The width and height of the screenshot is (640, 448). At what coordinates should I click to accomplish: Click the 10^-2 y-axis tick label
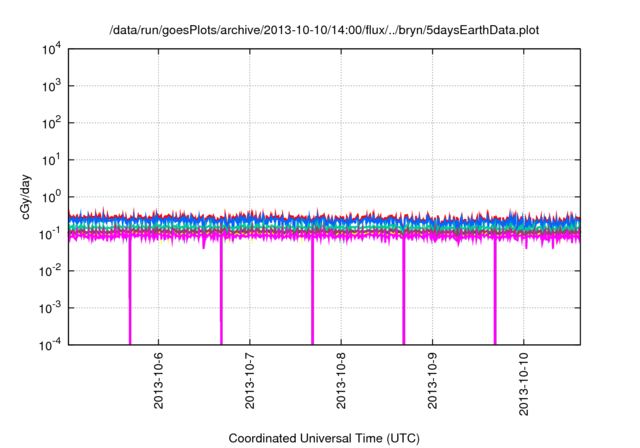51,271
